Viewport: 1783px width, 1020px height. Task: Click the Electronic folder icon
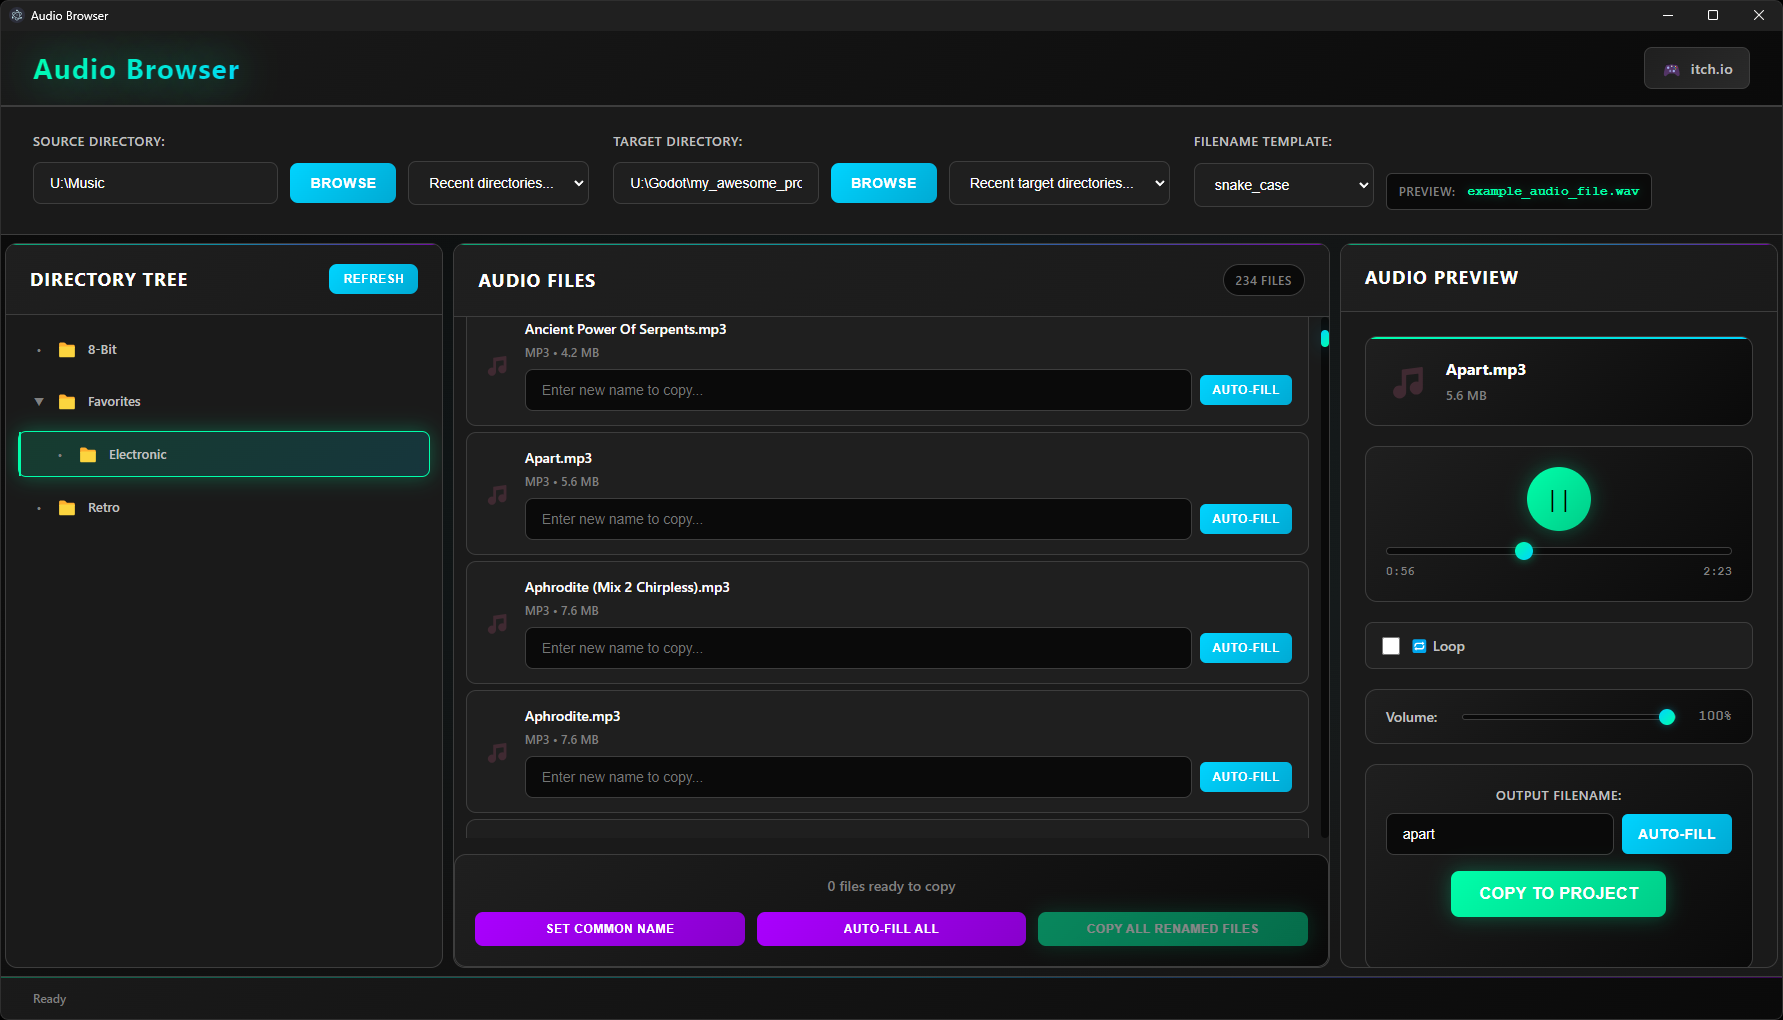pos(88,455)
